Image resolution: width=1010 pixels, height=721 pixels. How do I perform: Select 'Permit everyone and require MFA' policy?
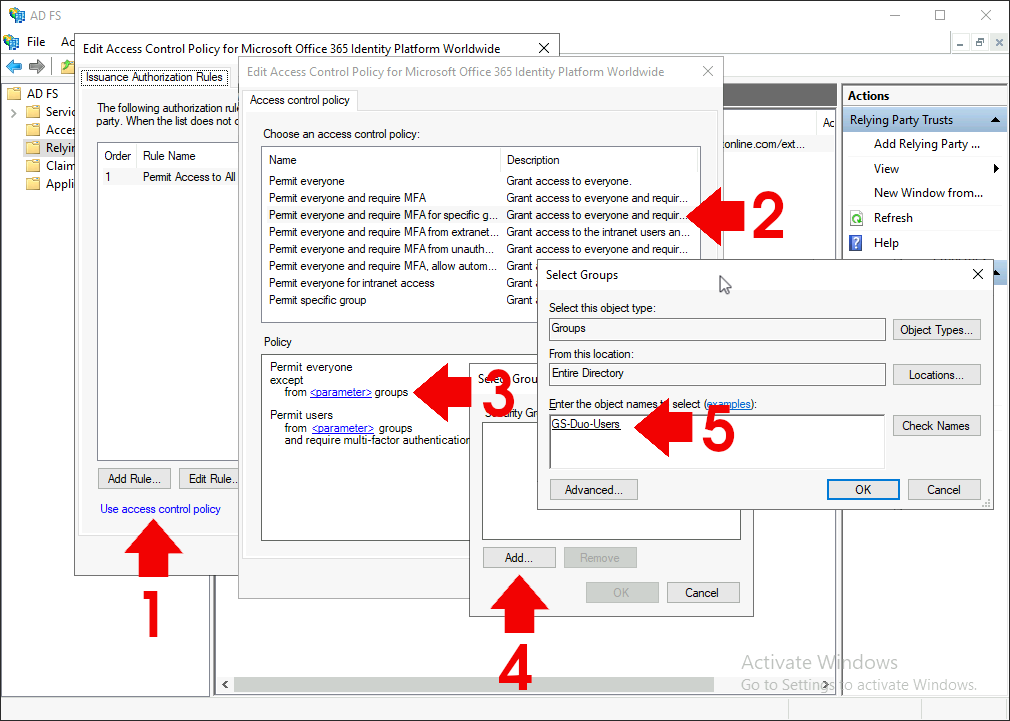pos(480,198)
